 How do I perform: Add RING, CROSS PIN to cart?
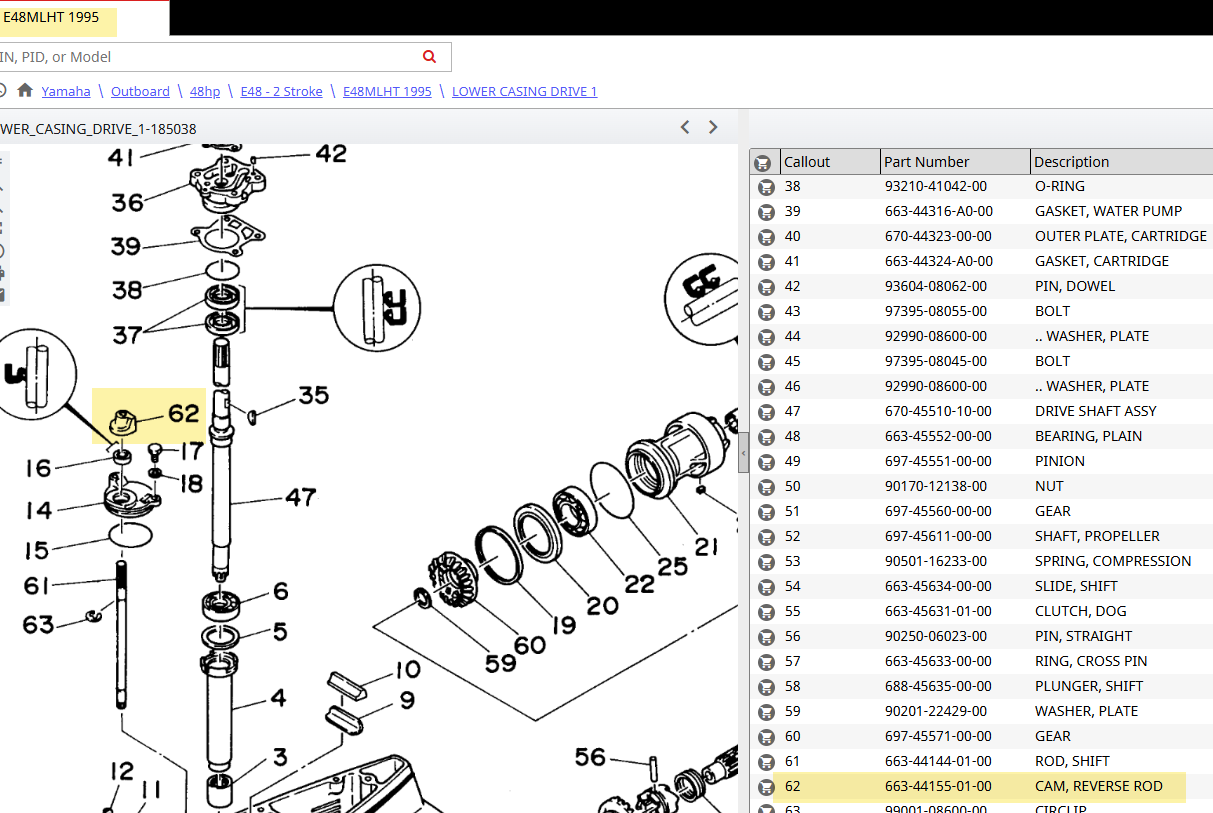click(766, 662)
